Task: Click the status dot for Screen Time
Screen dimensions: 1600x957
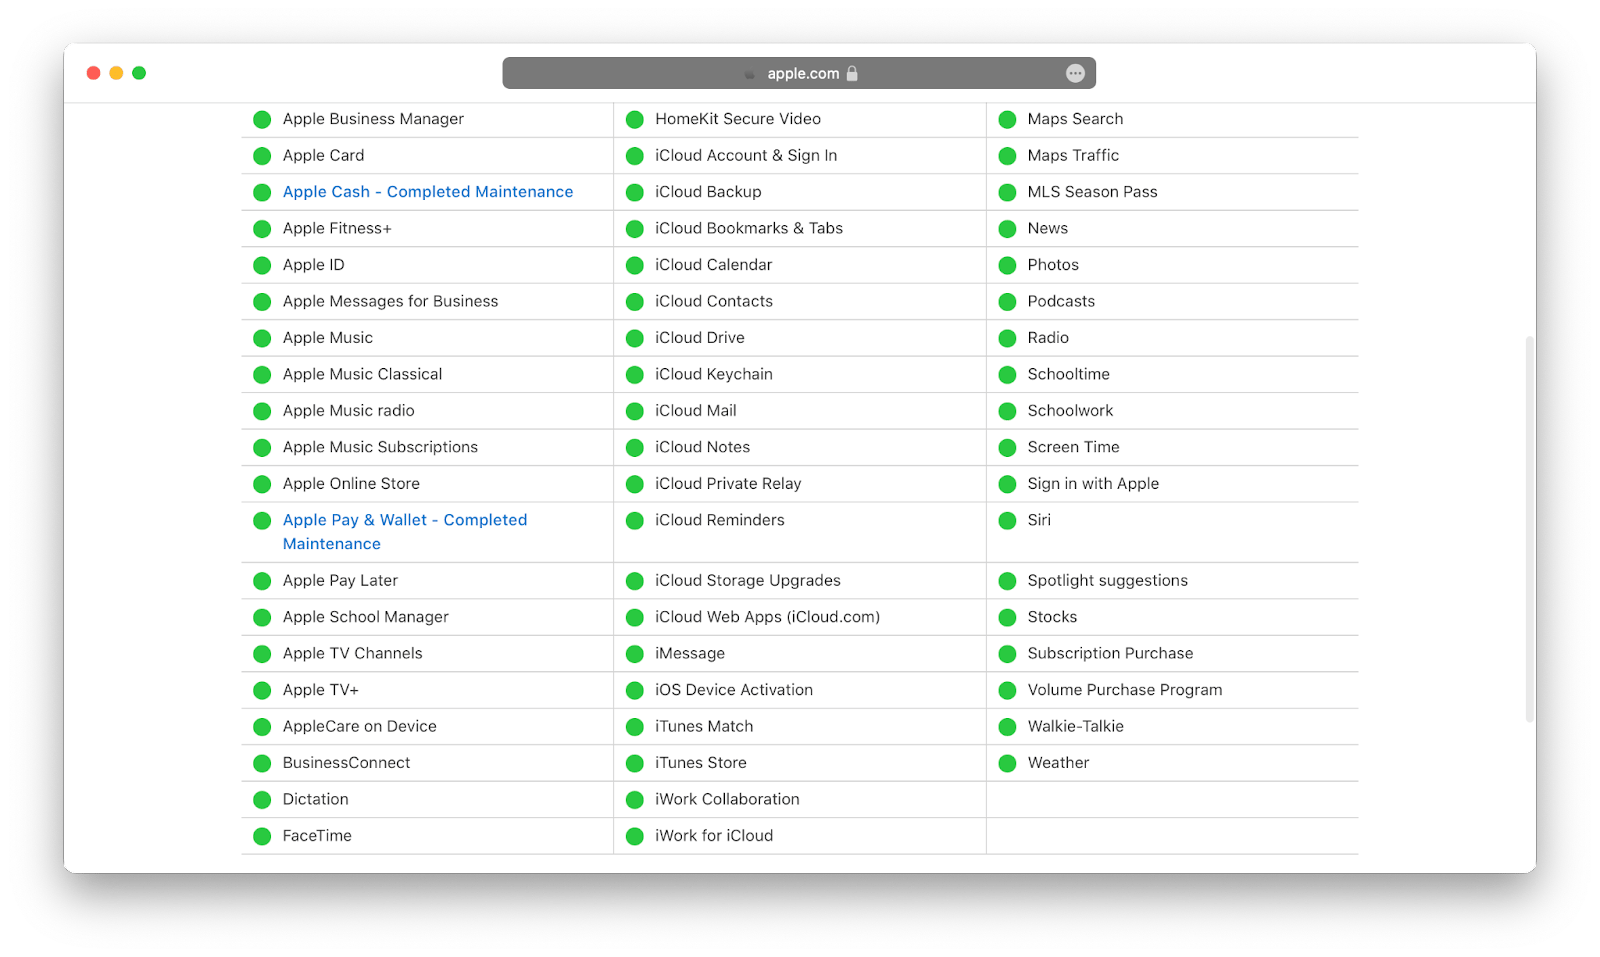Action: [1007, 447]
